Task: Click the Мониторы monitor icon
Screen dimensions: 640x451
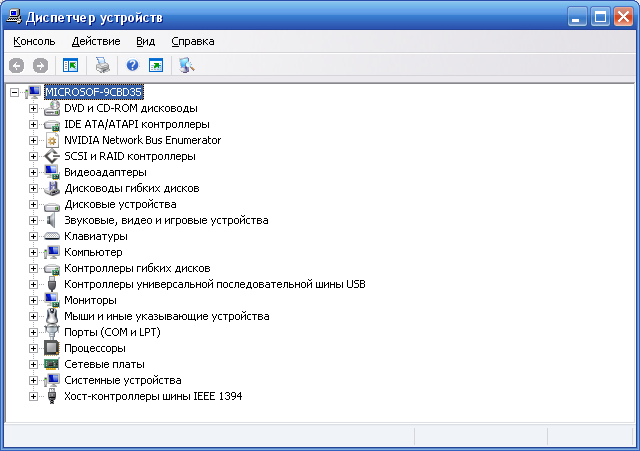Action: point(52,300)
